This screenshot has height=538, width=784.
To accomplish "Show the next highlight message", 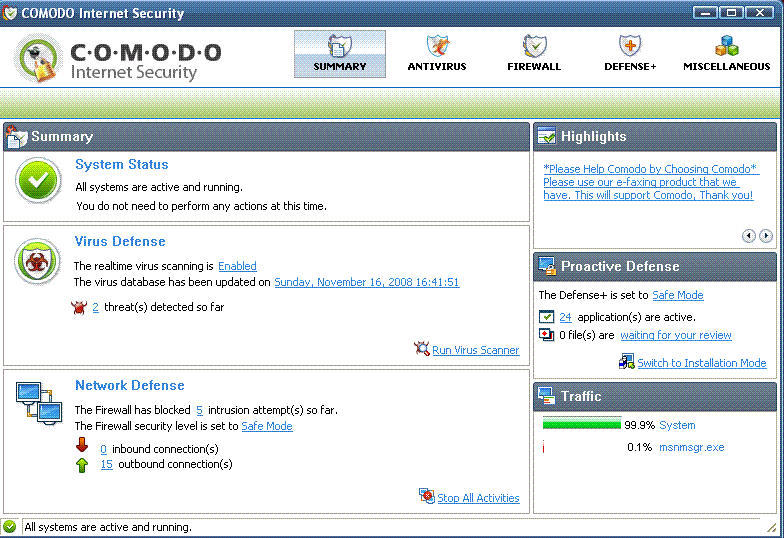I will coord(766,236).
